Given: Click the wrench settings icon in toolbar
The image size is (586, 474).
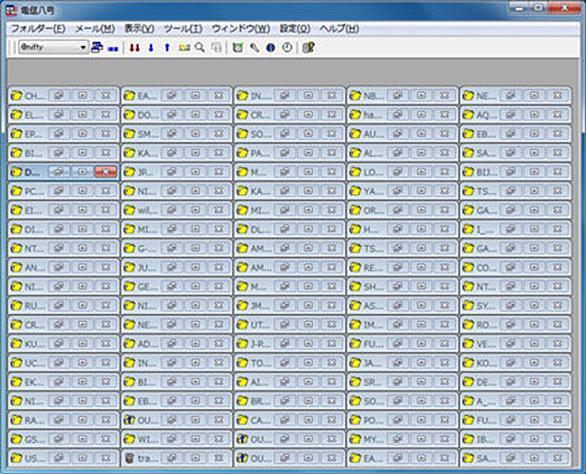Looking at the screenshot, I should pyautogui.click(x=255, y=48).
